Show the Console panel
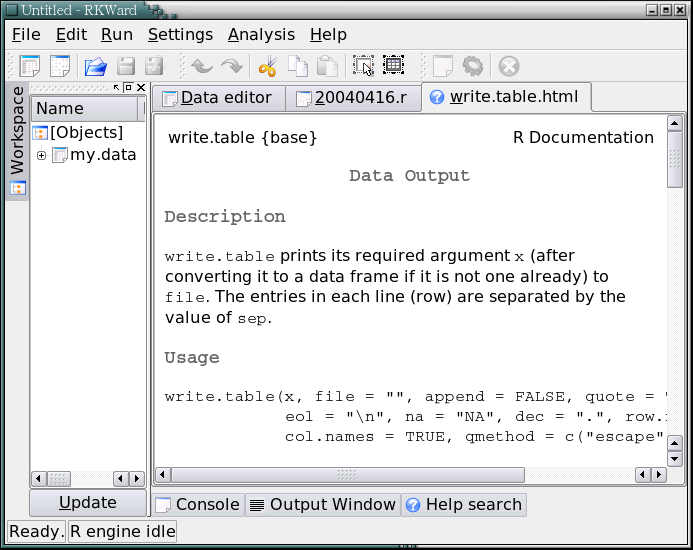Image resolution: width=693 pixels, height=550 pixels. pos(197,504)
